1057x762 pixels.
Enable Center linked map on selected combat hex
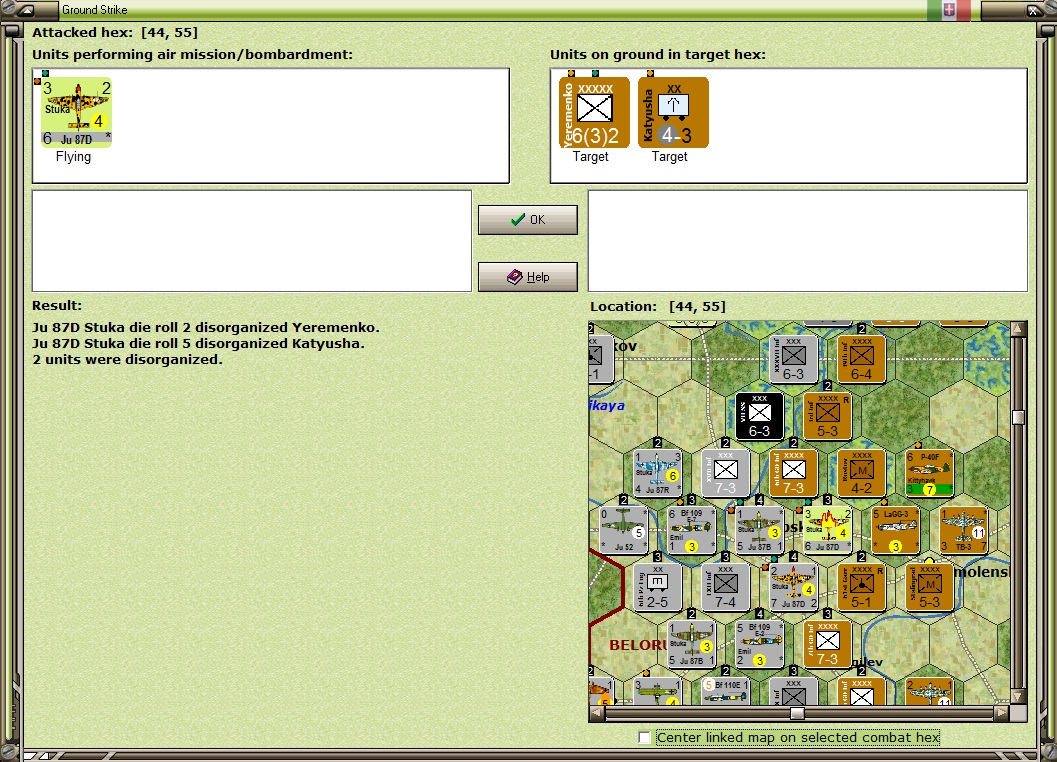[644, 738]
